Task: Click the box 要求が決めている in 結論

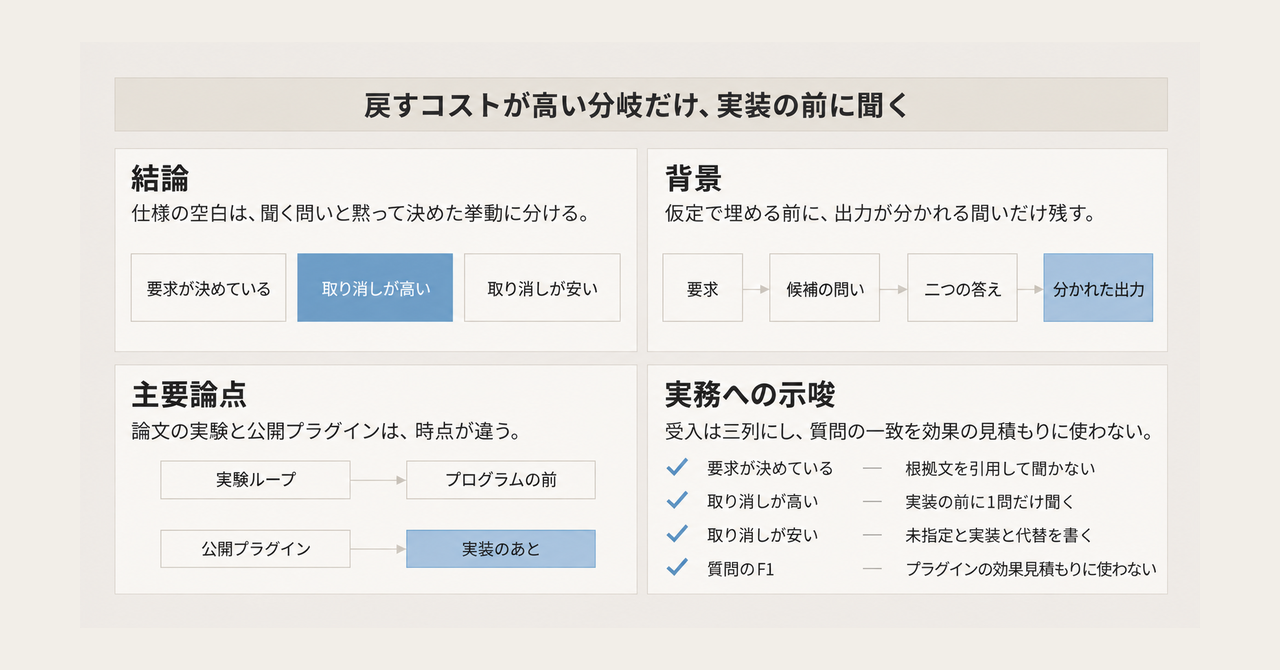Action: (208, 288)
